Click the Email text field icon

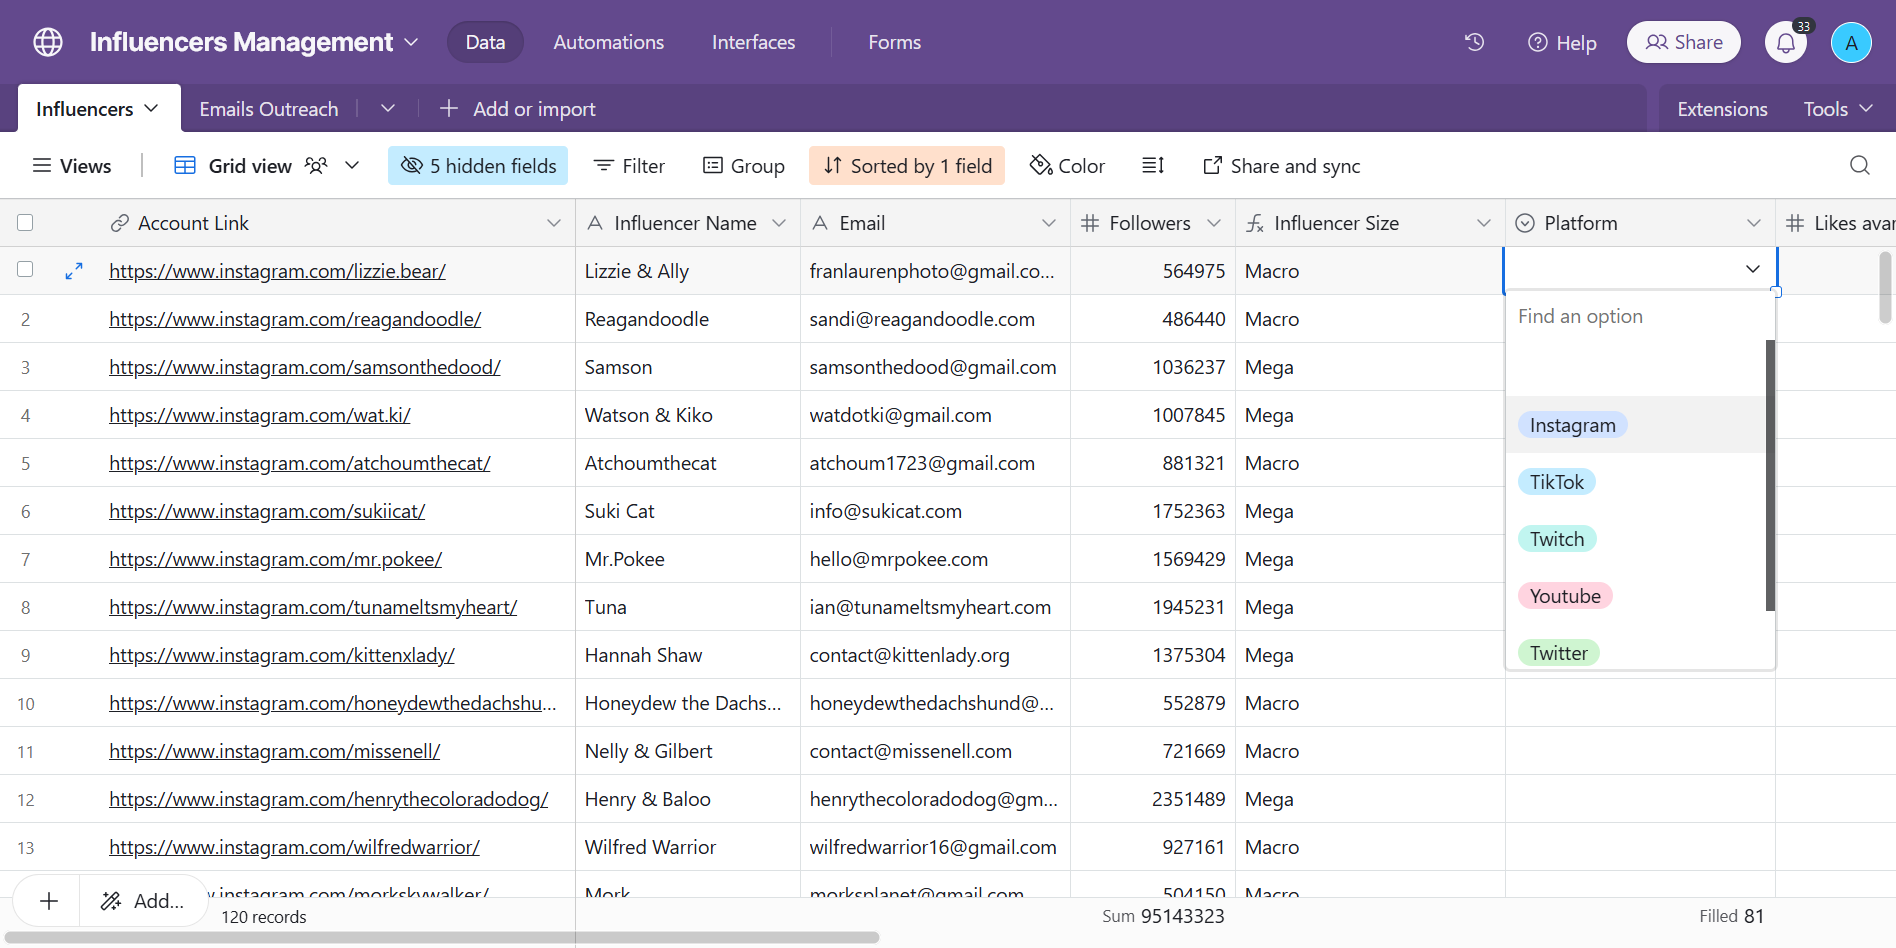tap(820, 223)
